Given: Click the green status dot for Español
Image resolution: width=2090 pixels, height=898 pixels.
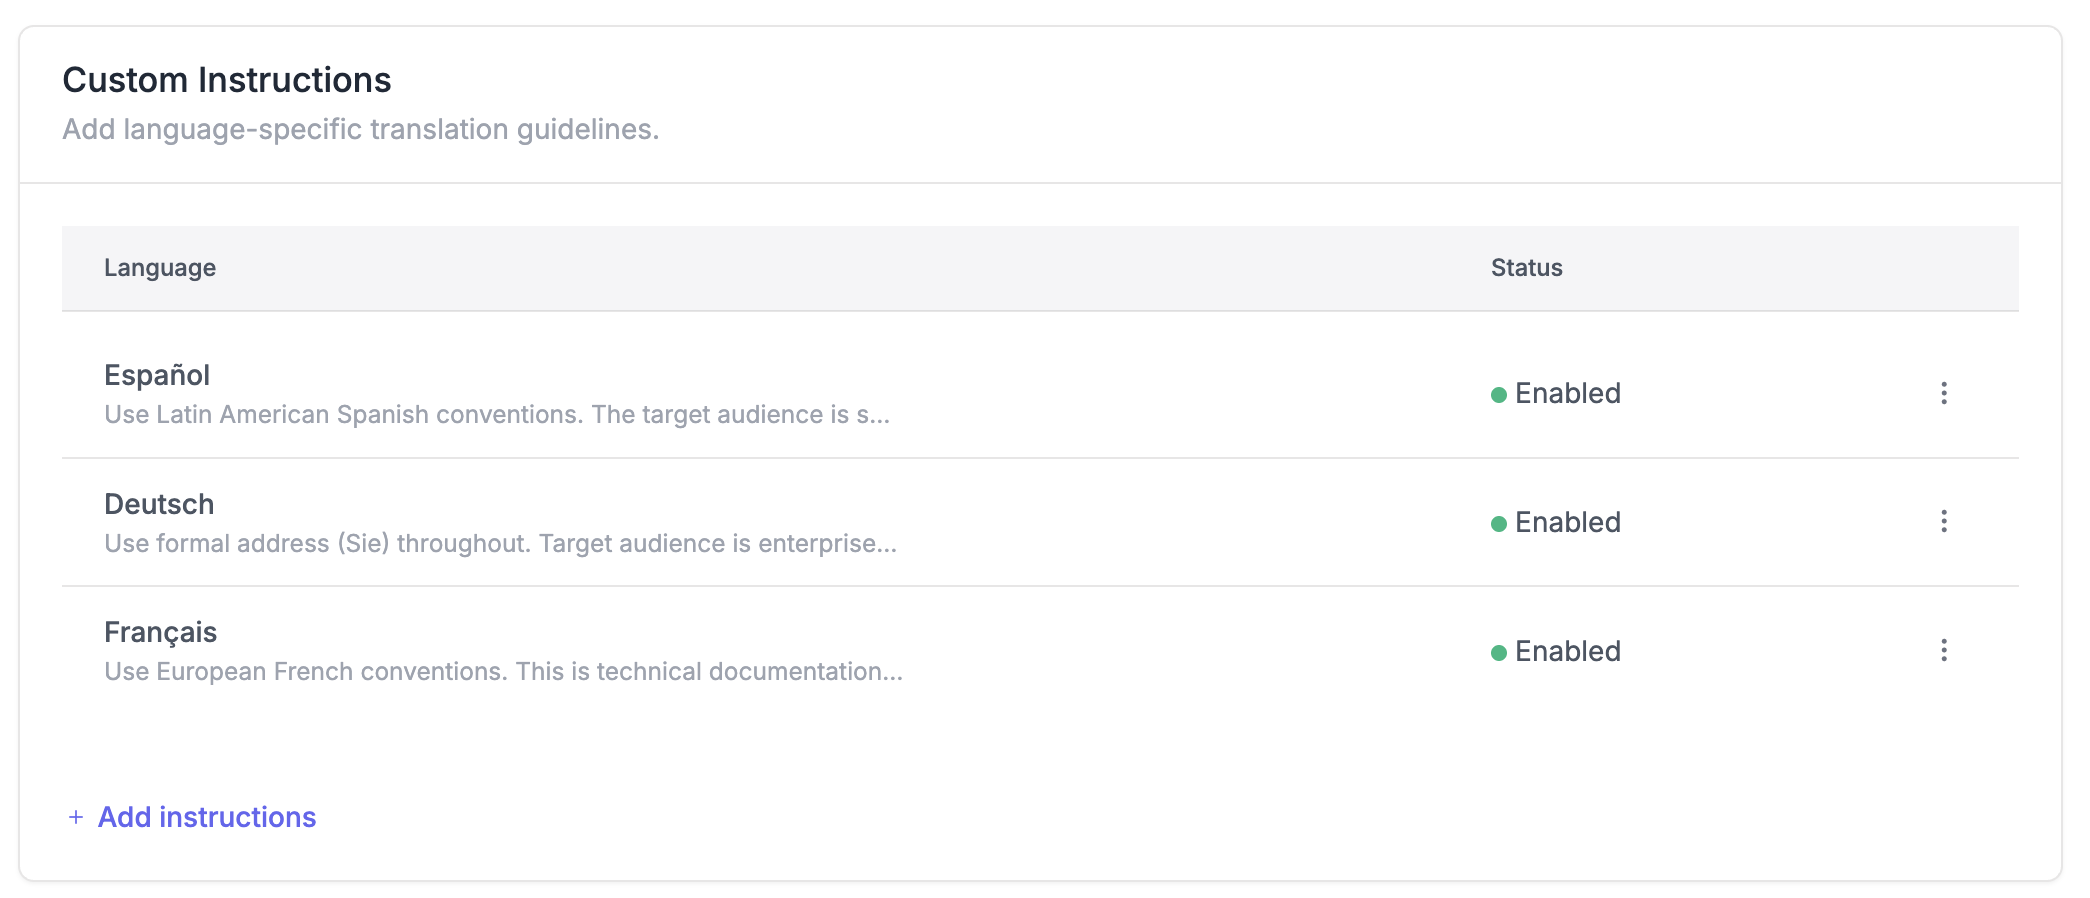Looking at the screenshot, I should coord(1498,395).
